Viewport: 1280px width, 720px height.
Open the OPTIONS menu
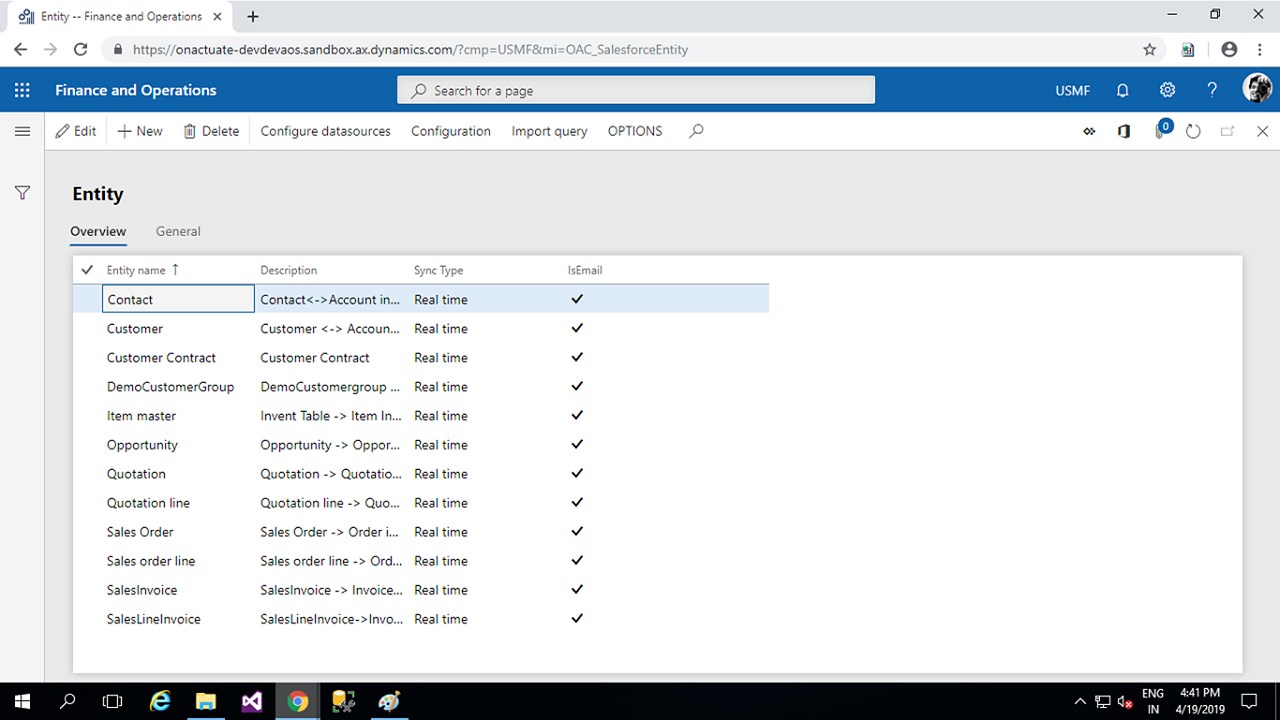click(x=634, y=131)
